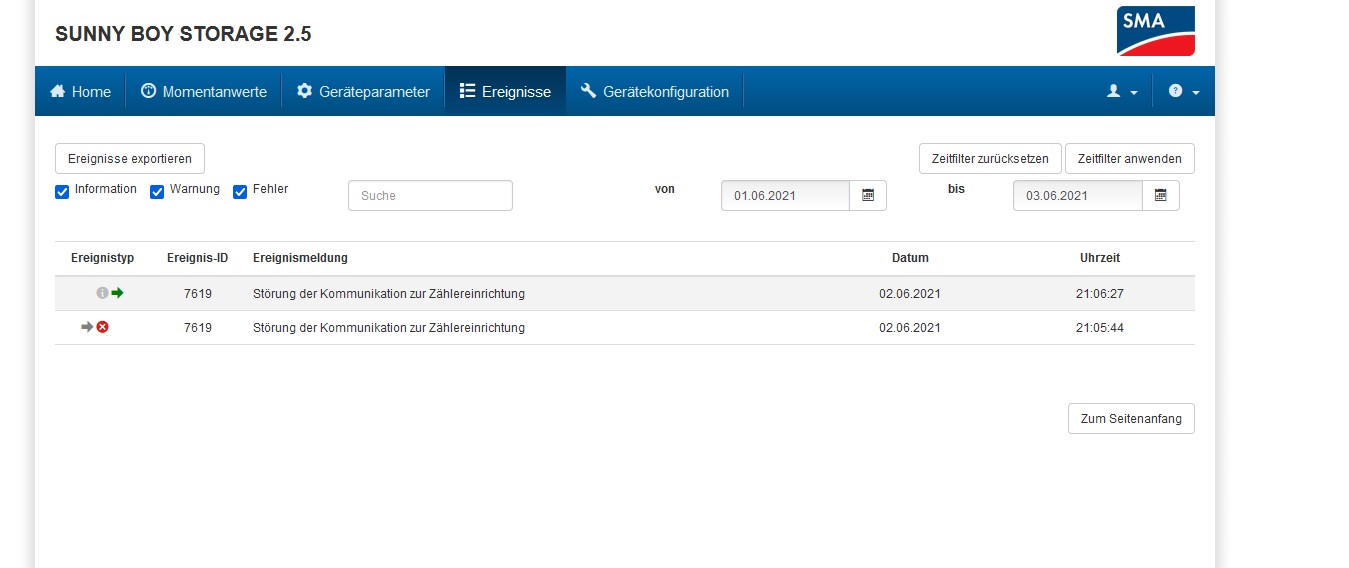Click the Gerätekonfiguration wrench icon
The width and height of the screenshot is (1349, 568).
588,91
